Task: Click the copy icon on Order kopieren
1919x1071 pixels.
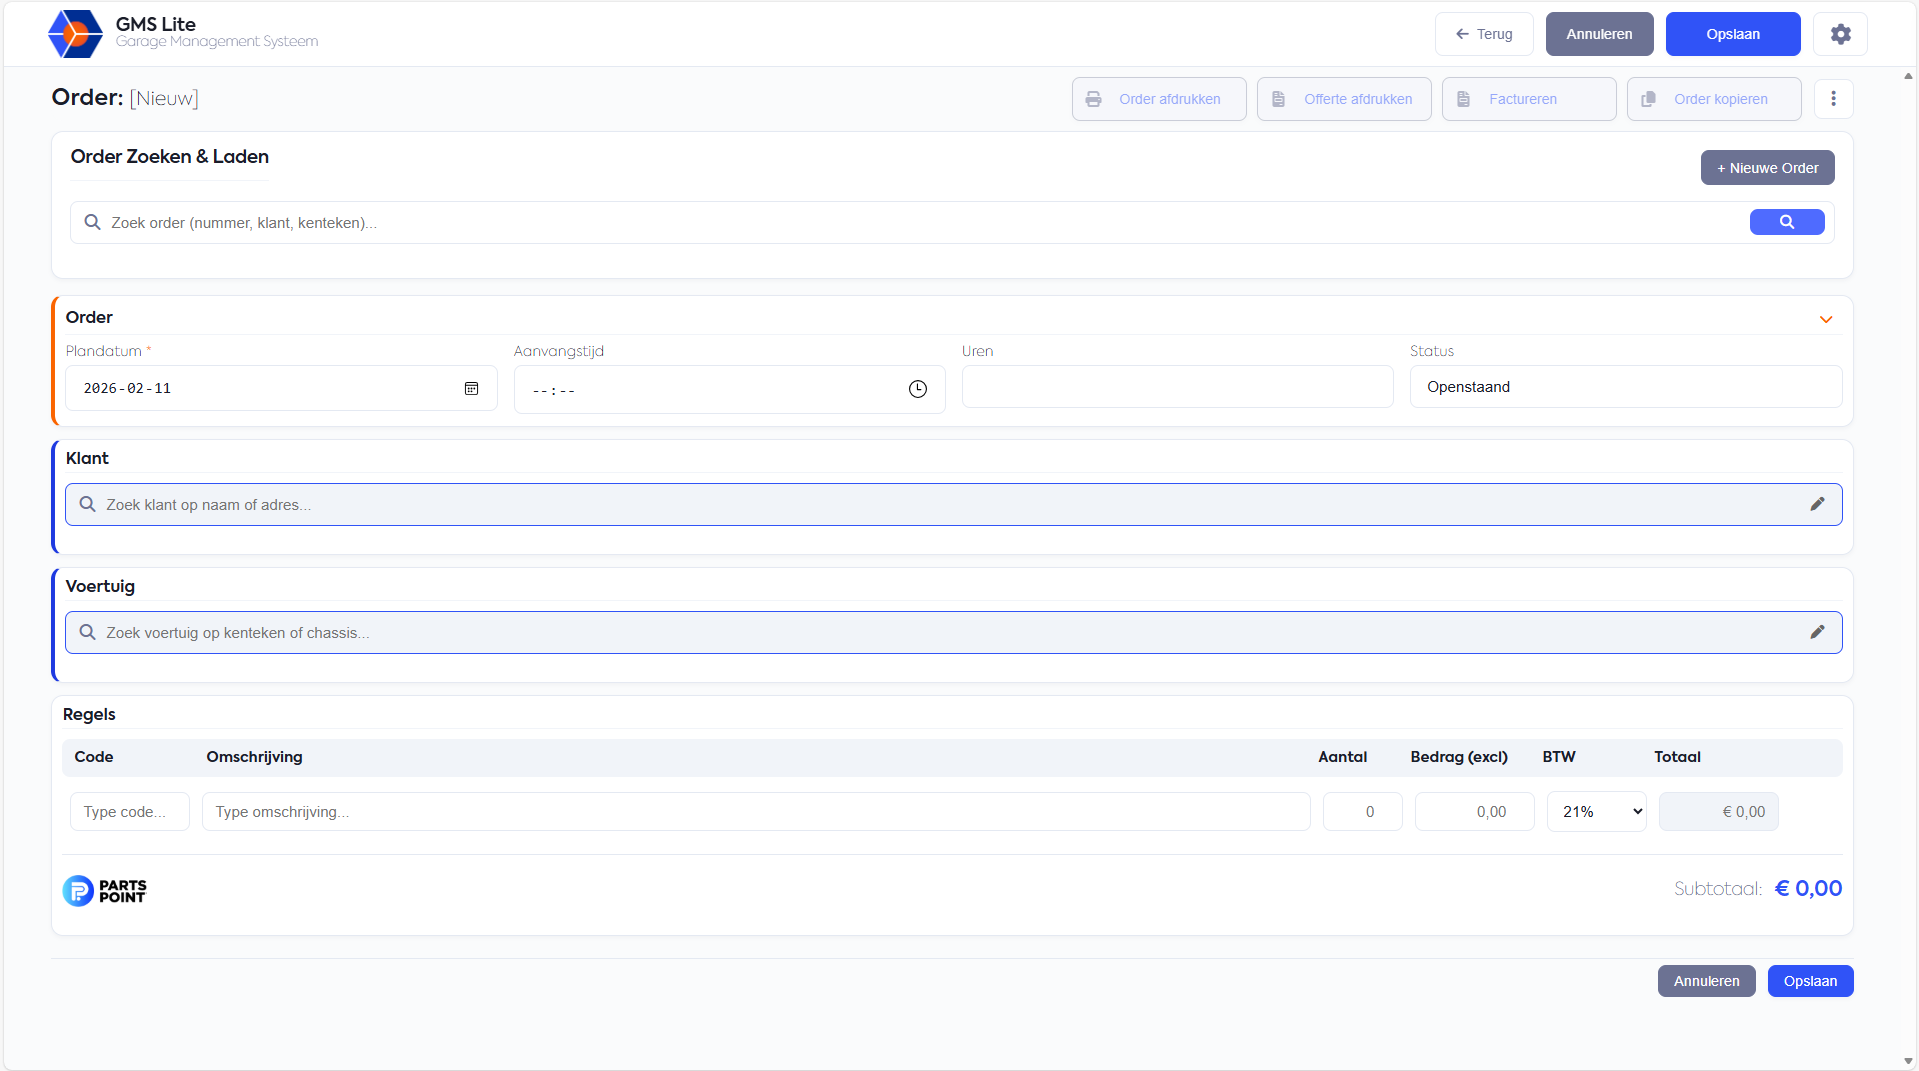Action: (x=1648, y=99)
